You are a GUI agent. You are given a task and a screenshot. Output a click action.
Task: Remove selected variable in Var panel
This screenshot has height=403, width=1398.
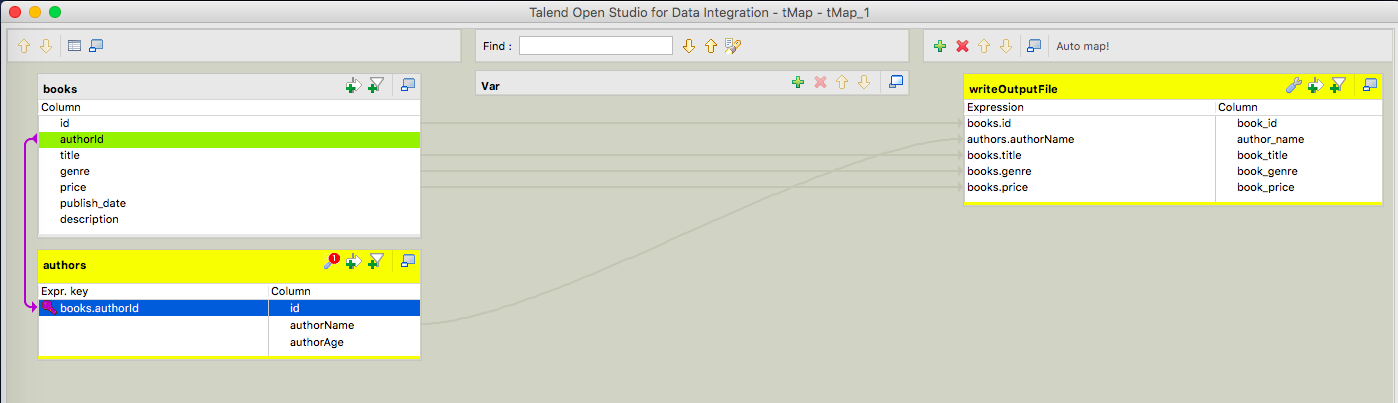point(820,82)
